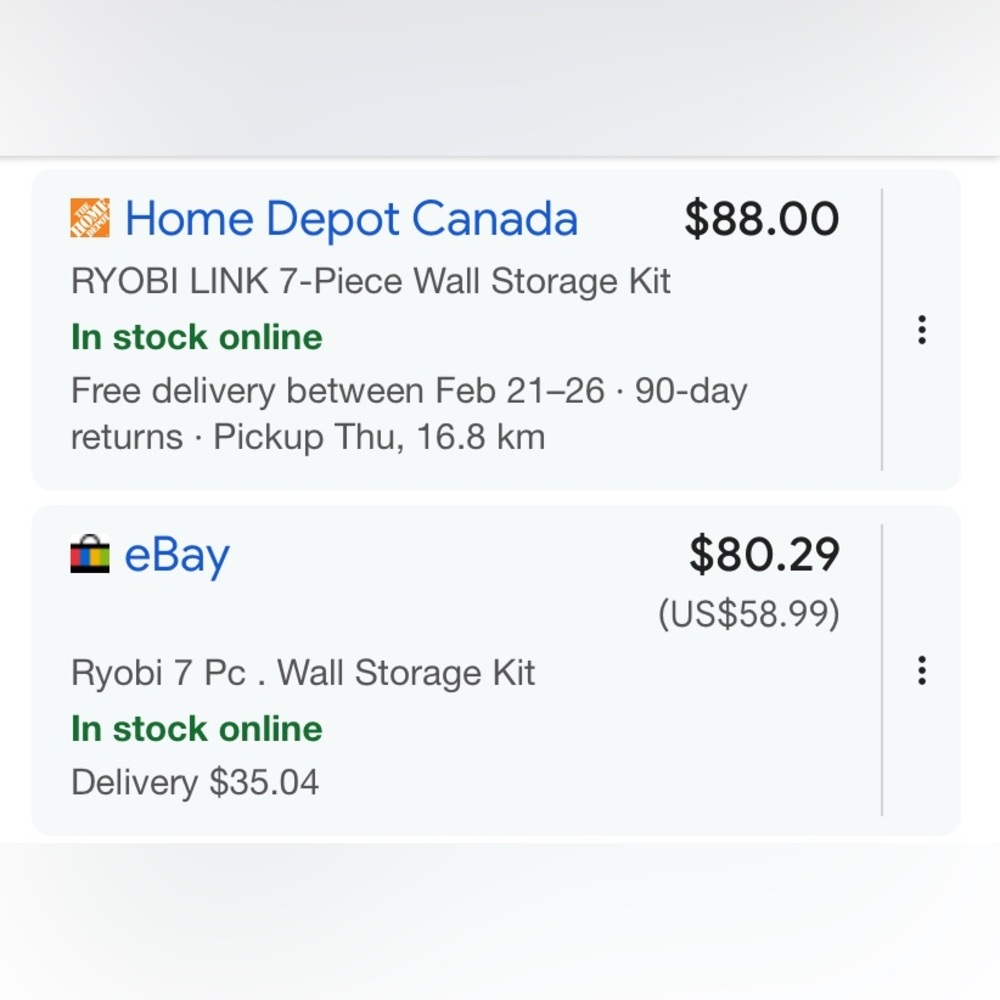Click eBay's In stock online status
This screenshot has width=1000, height=1000.
point(196,728)
